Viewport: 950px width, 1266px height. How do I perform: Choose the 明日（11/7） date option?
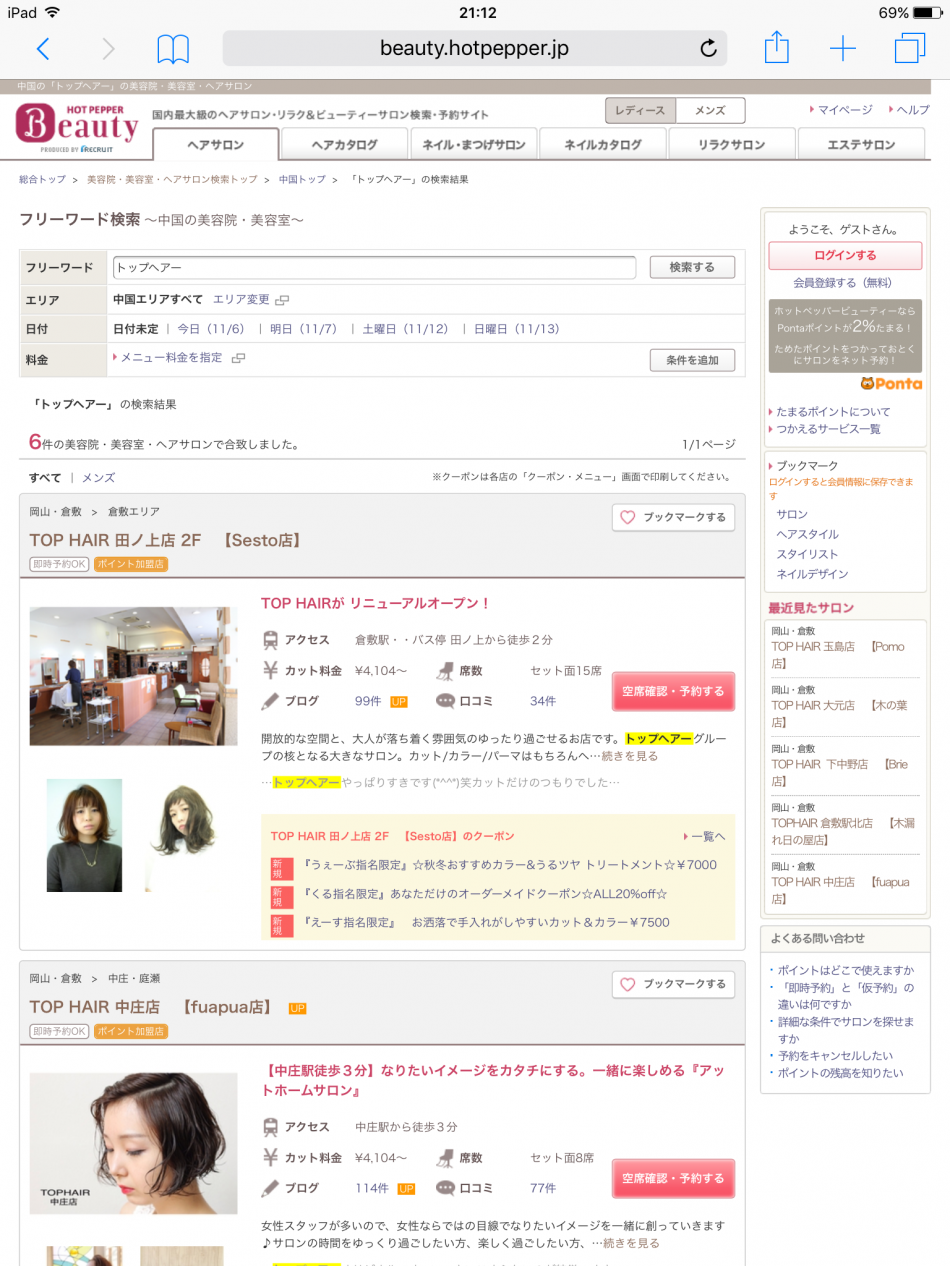[303, 329]
